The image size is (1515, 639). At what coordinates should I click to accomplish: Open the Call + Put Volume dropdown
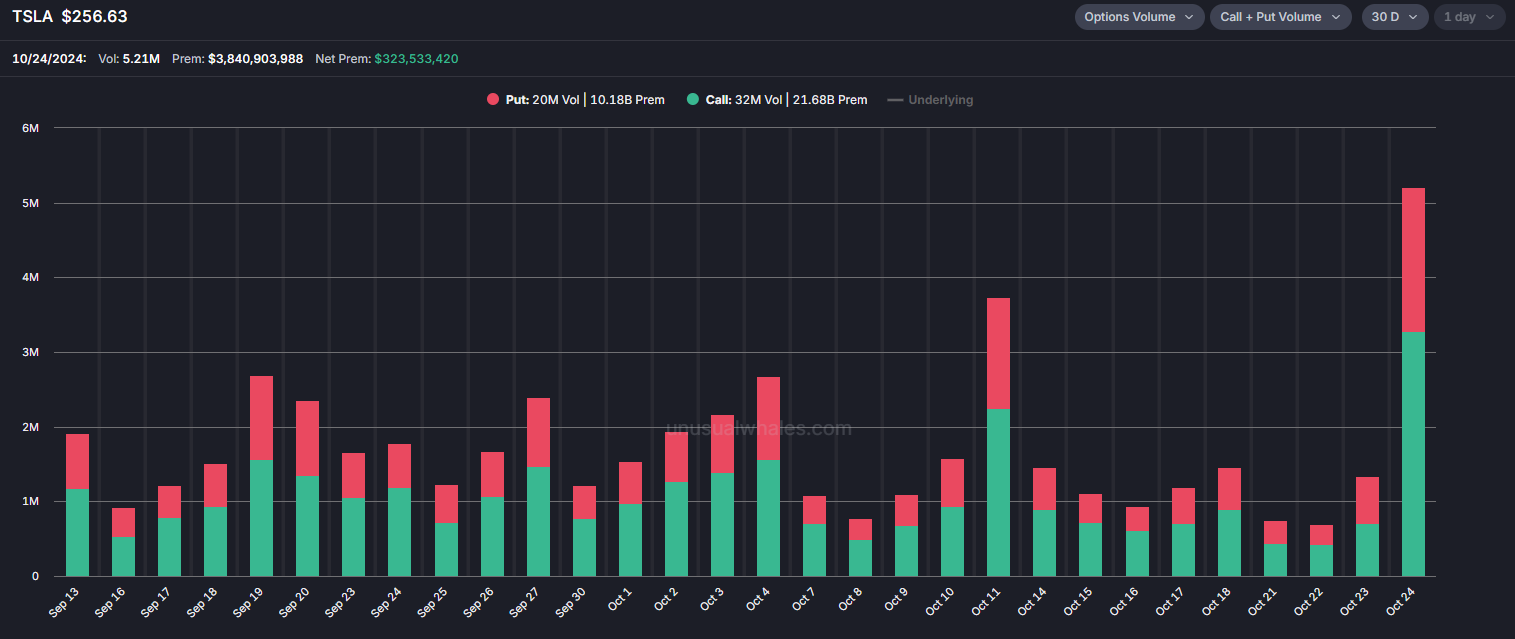point(1280,17)
